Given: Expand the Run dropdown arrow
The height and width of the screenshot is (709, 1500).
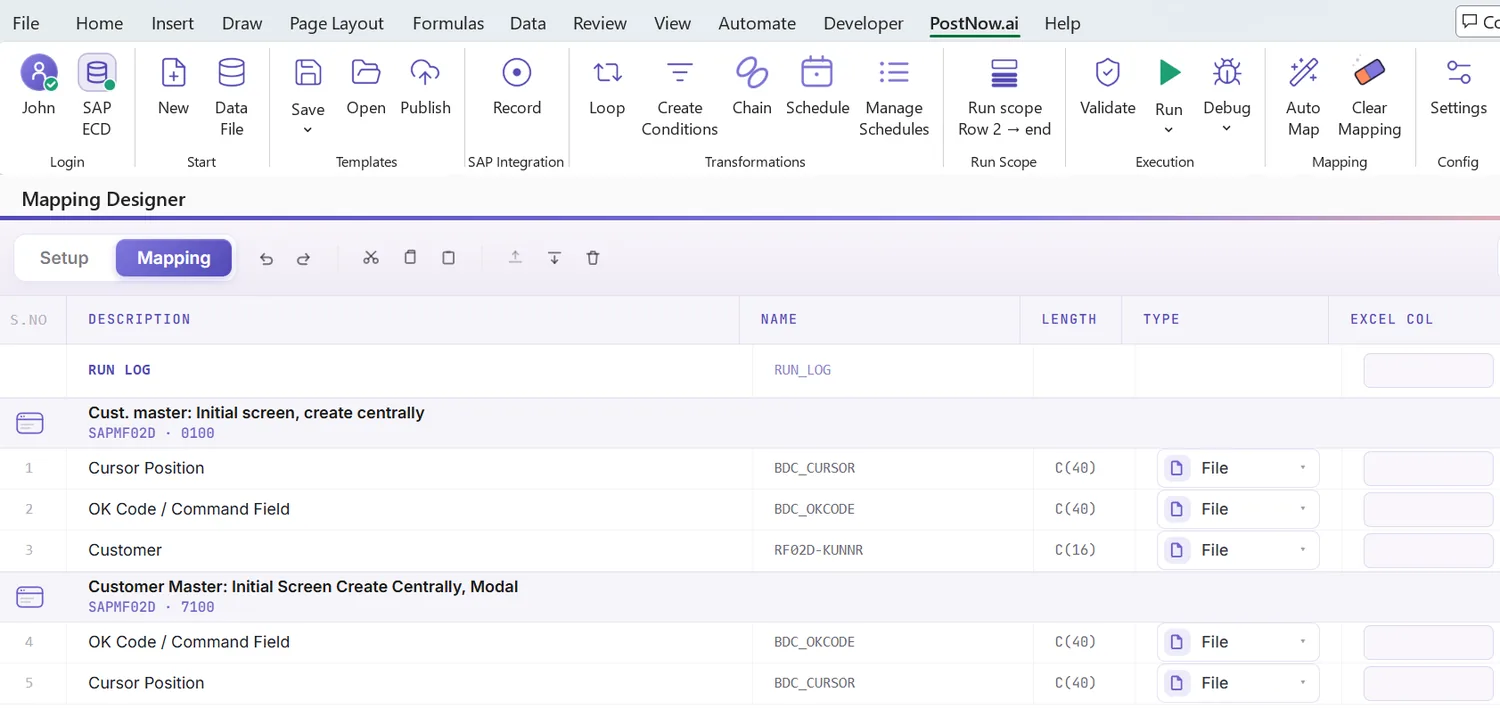Looking at the screenshot, I should [1169, 131].
